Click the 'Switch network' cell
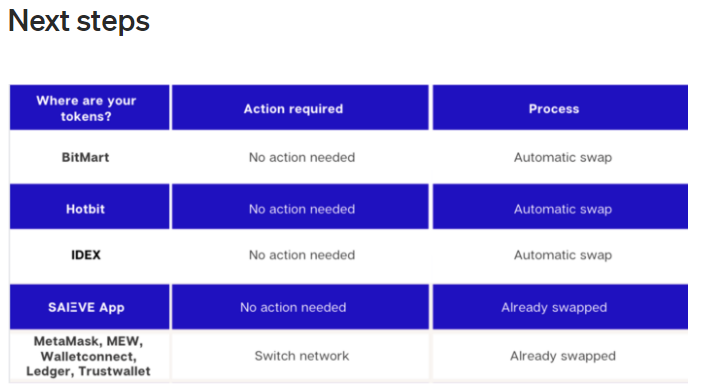Viewport: 717px width, 391px height. (x=302, y=356)
